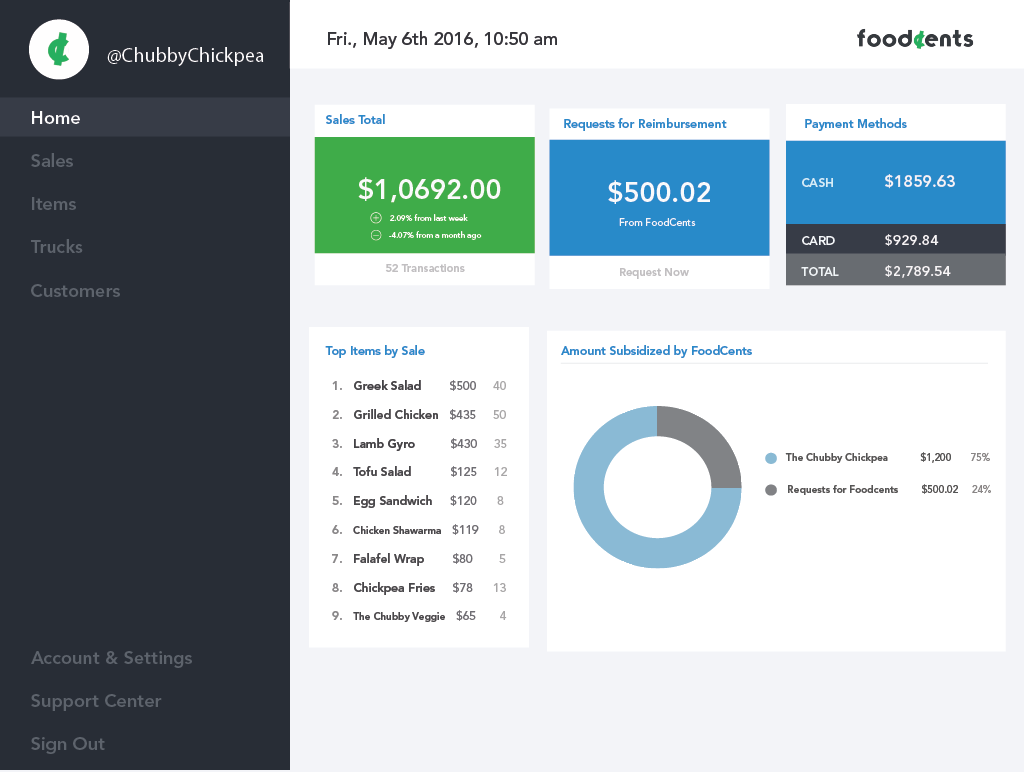Select the blue Chubby Chickpea legend dot
The image size is (1024, 772).
click(771, 458)
